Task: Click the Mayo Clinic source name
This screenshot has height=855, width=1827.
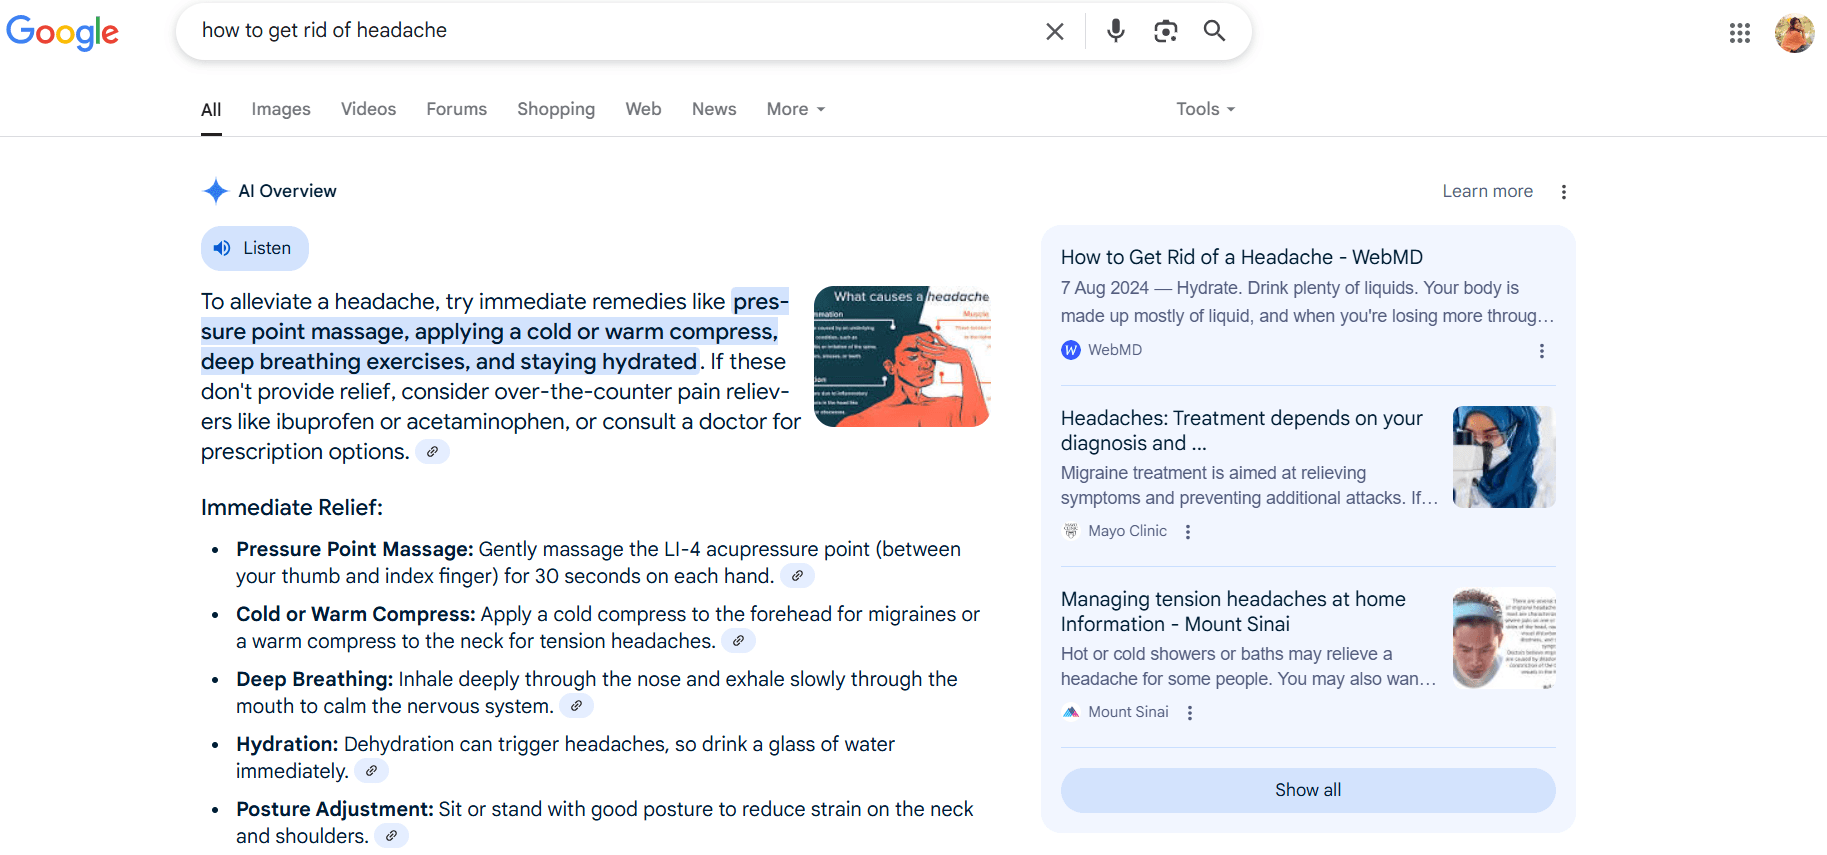Action: [x=1127, y=531]
